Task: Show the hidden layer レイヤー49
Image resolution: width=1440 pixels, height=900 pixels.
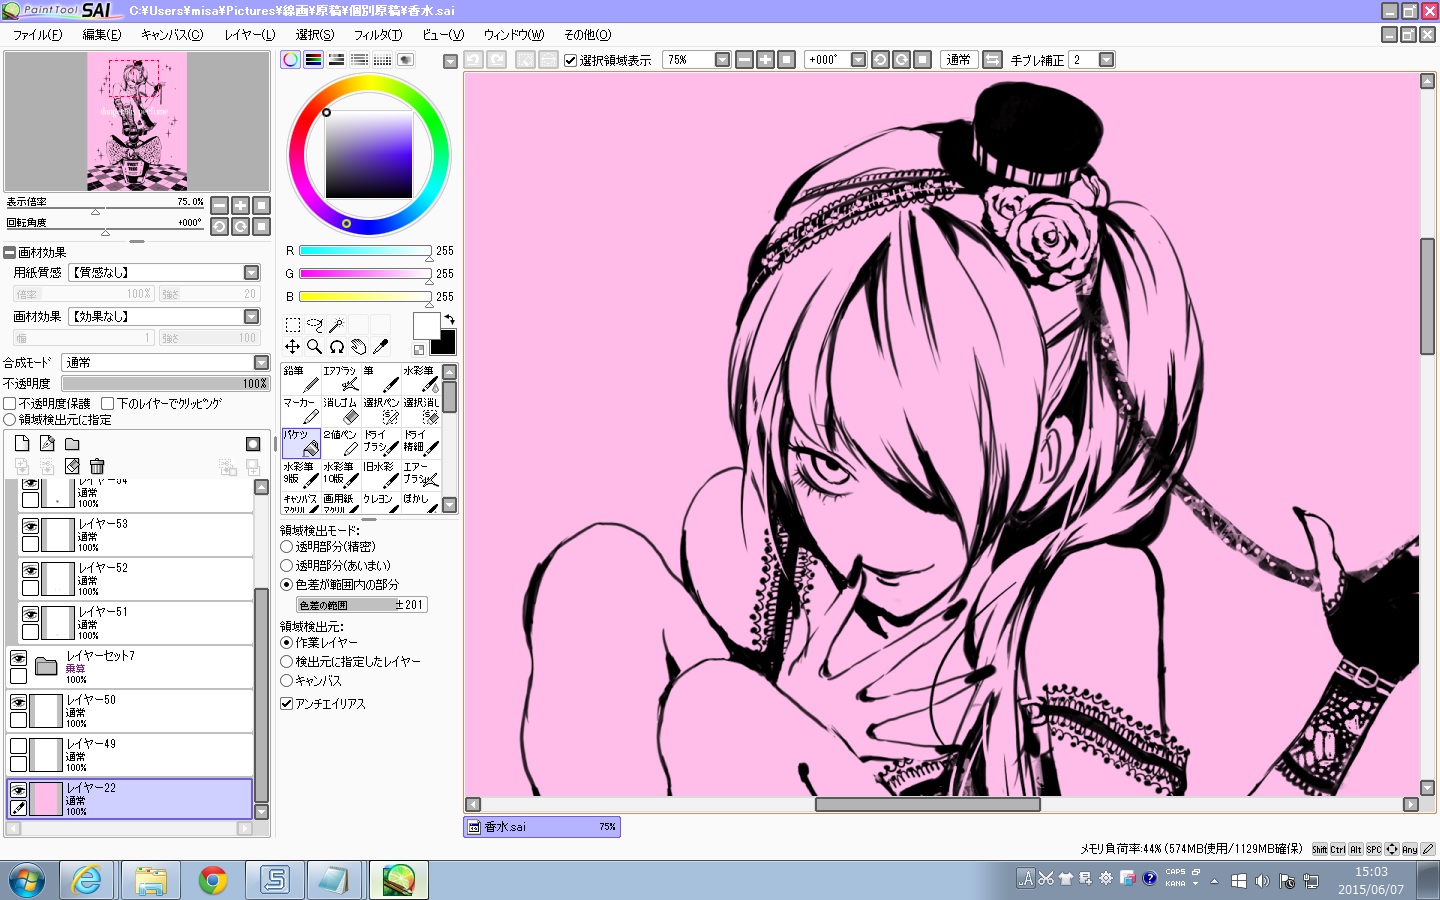Action: point(18,746)
